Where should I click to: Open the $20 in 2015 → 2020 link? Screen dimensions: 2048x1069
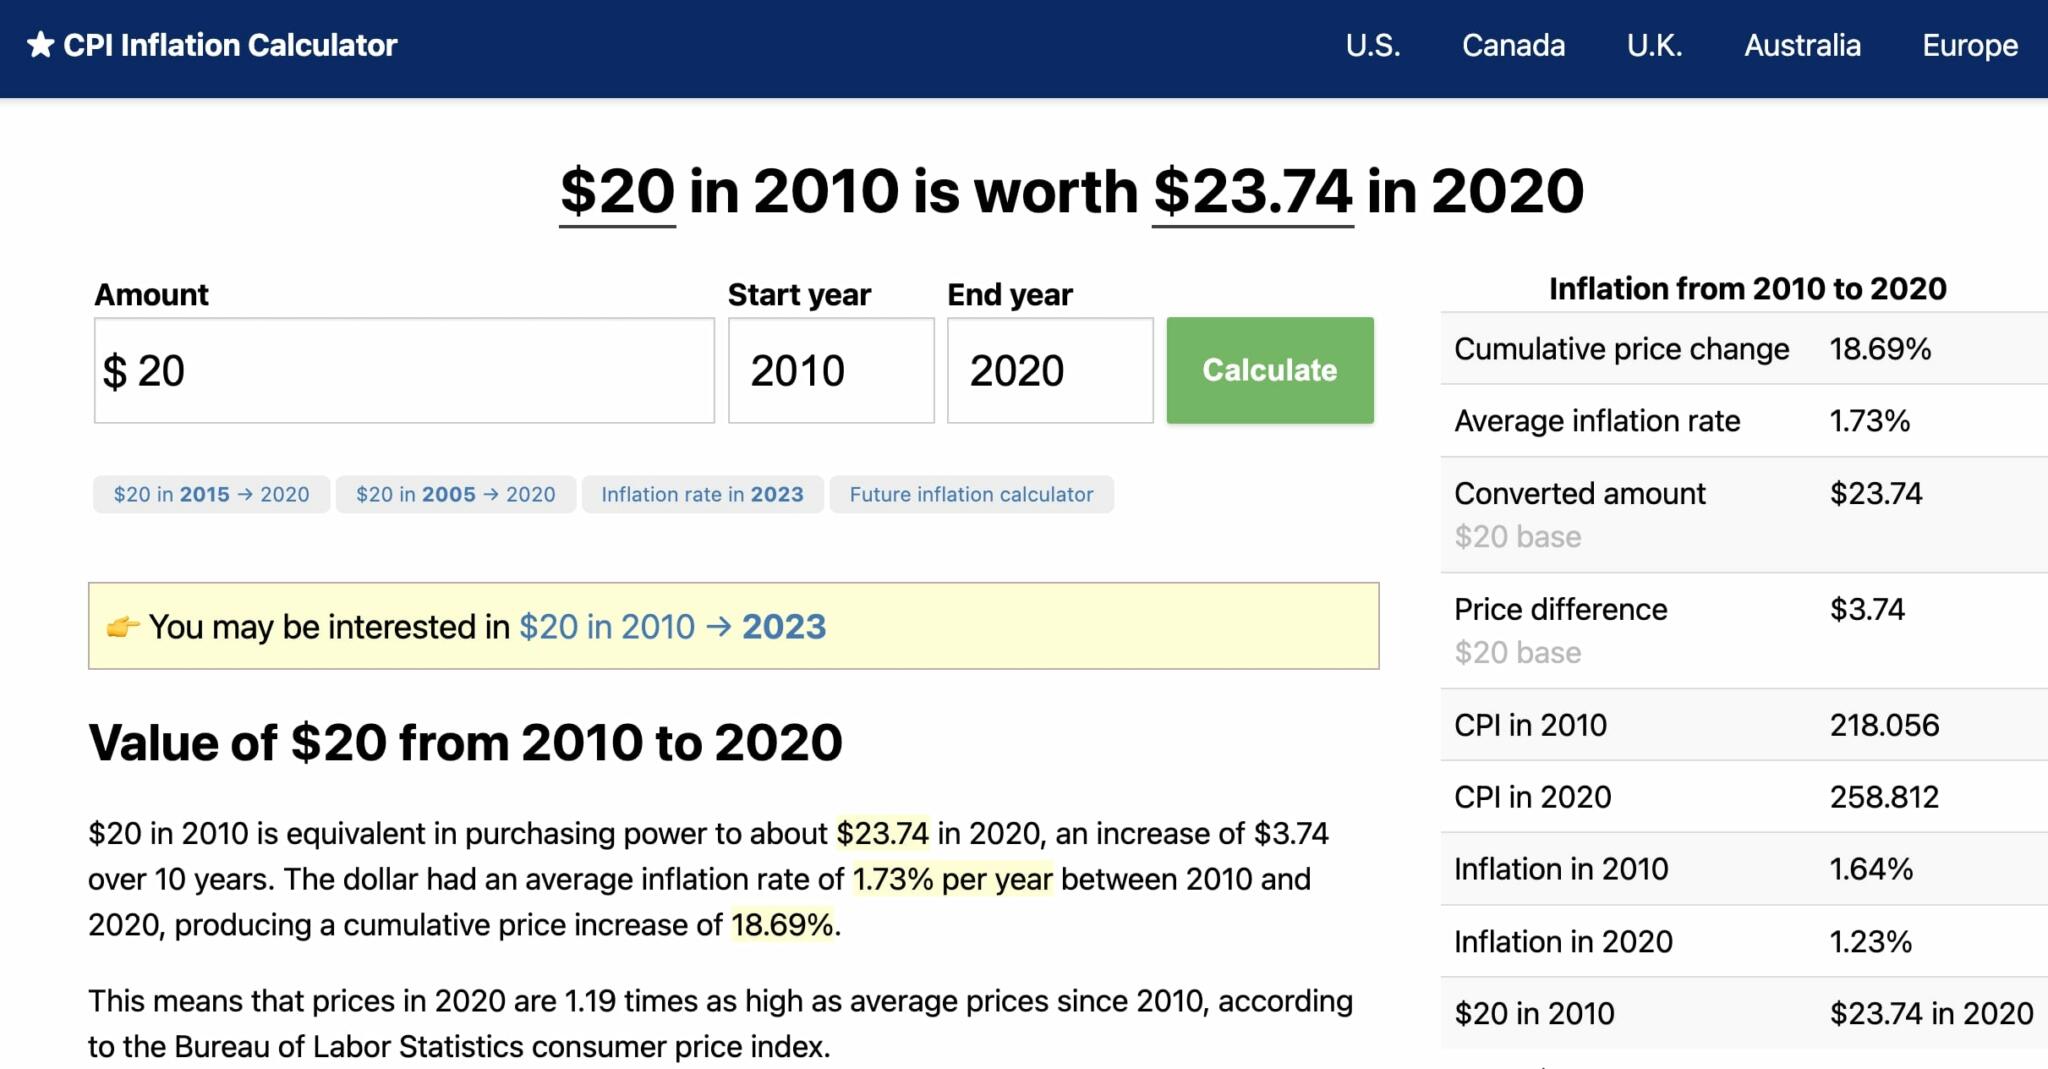[211, 494]
